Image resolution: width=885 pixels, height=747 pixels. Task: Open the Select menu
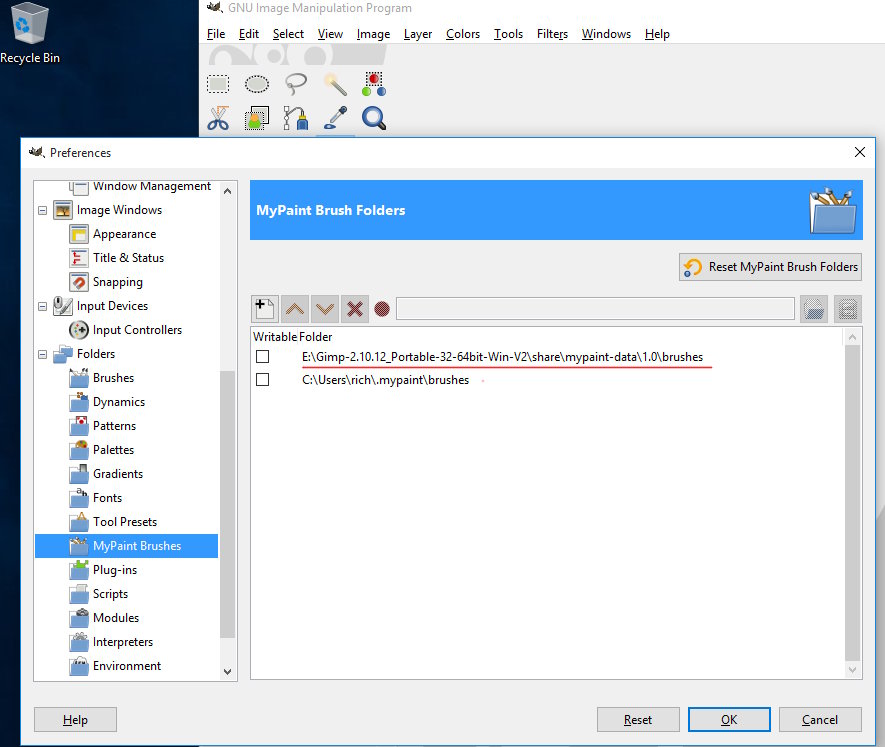288,34
